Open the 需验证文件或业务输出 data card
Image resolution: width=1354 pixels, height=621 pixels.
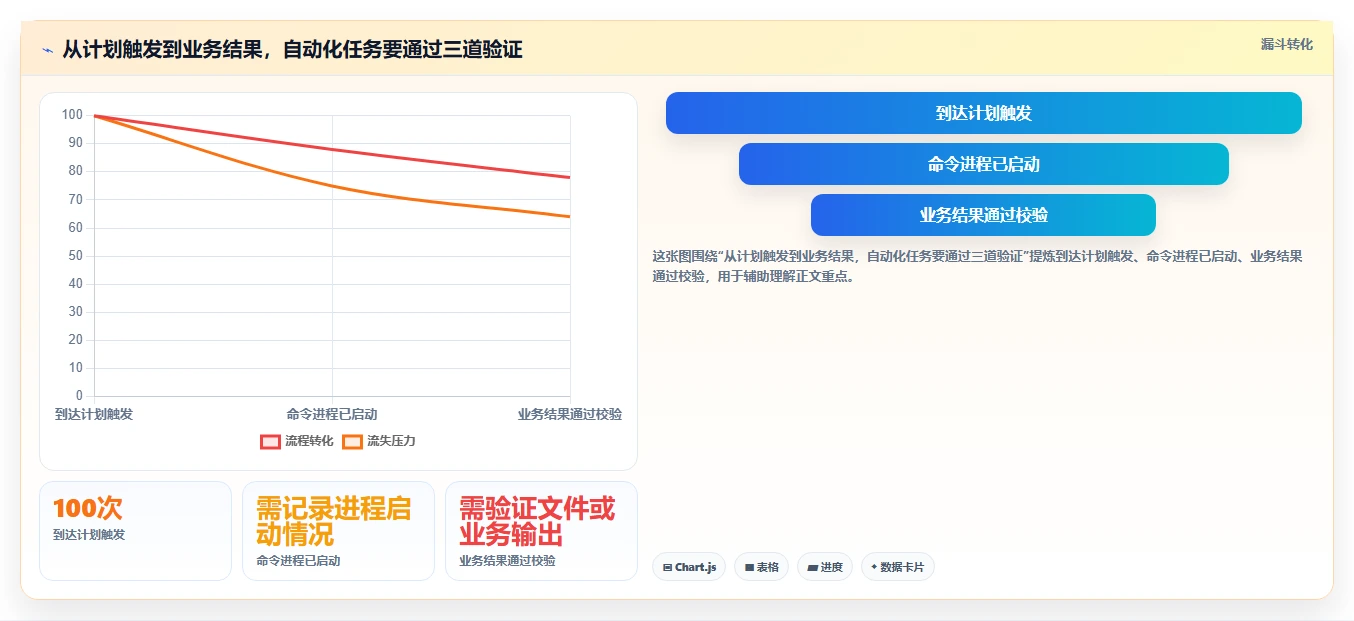tap(541, 531)
